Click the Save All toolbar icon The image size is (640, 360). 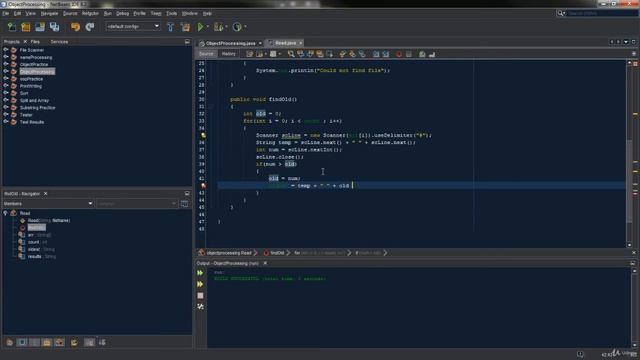pyautogui.click(x=54, y=27)
